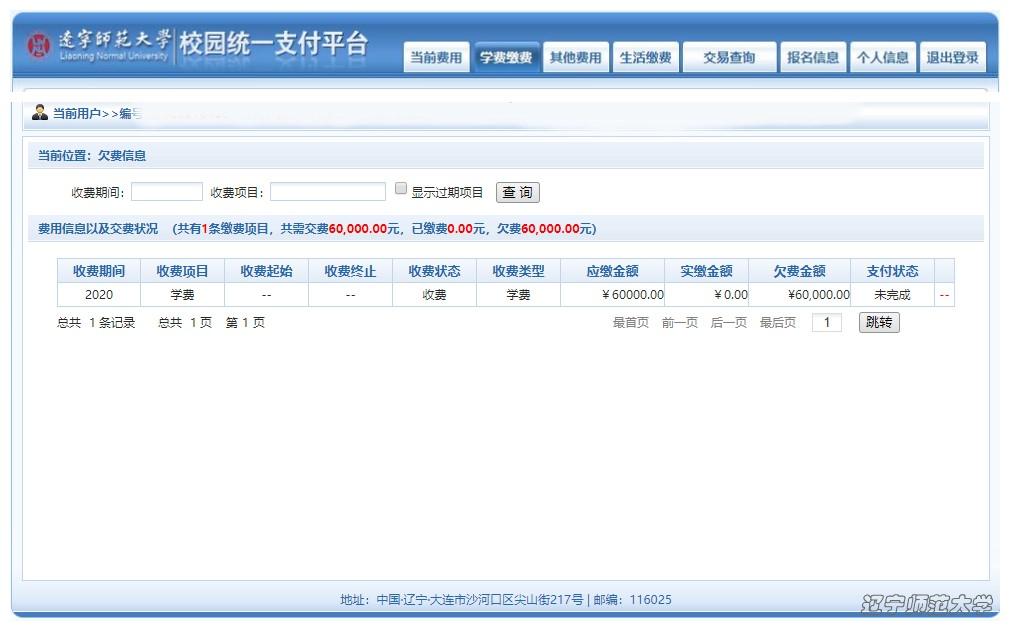The width and height of the screenshot is (1010, 631).
Task: Open the 当前费用 tab
Action: coord(435,58)
